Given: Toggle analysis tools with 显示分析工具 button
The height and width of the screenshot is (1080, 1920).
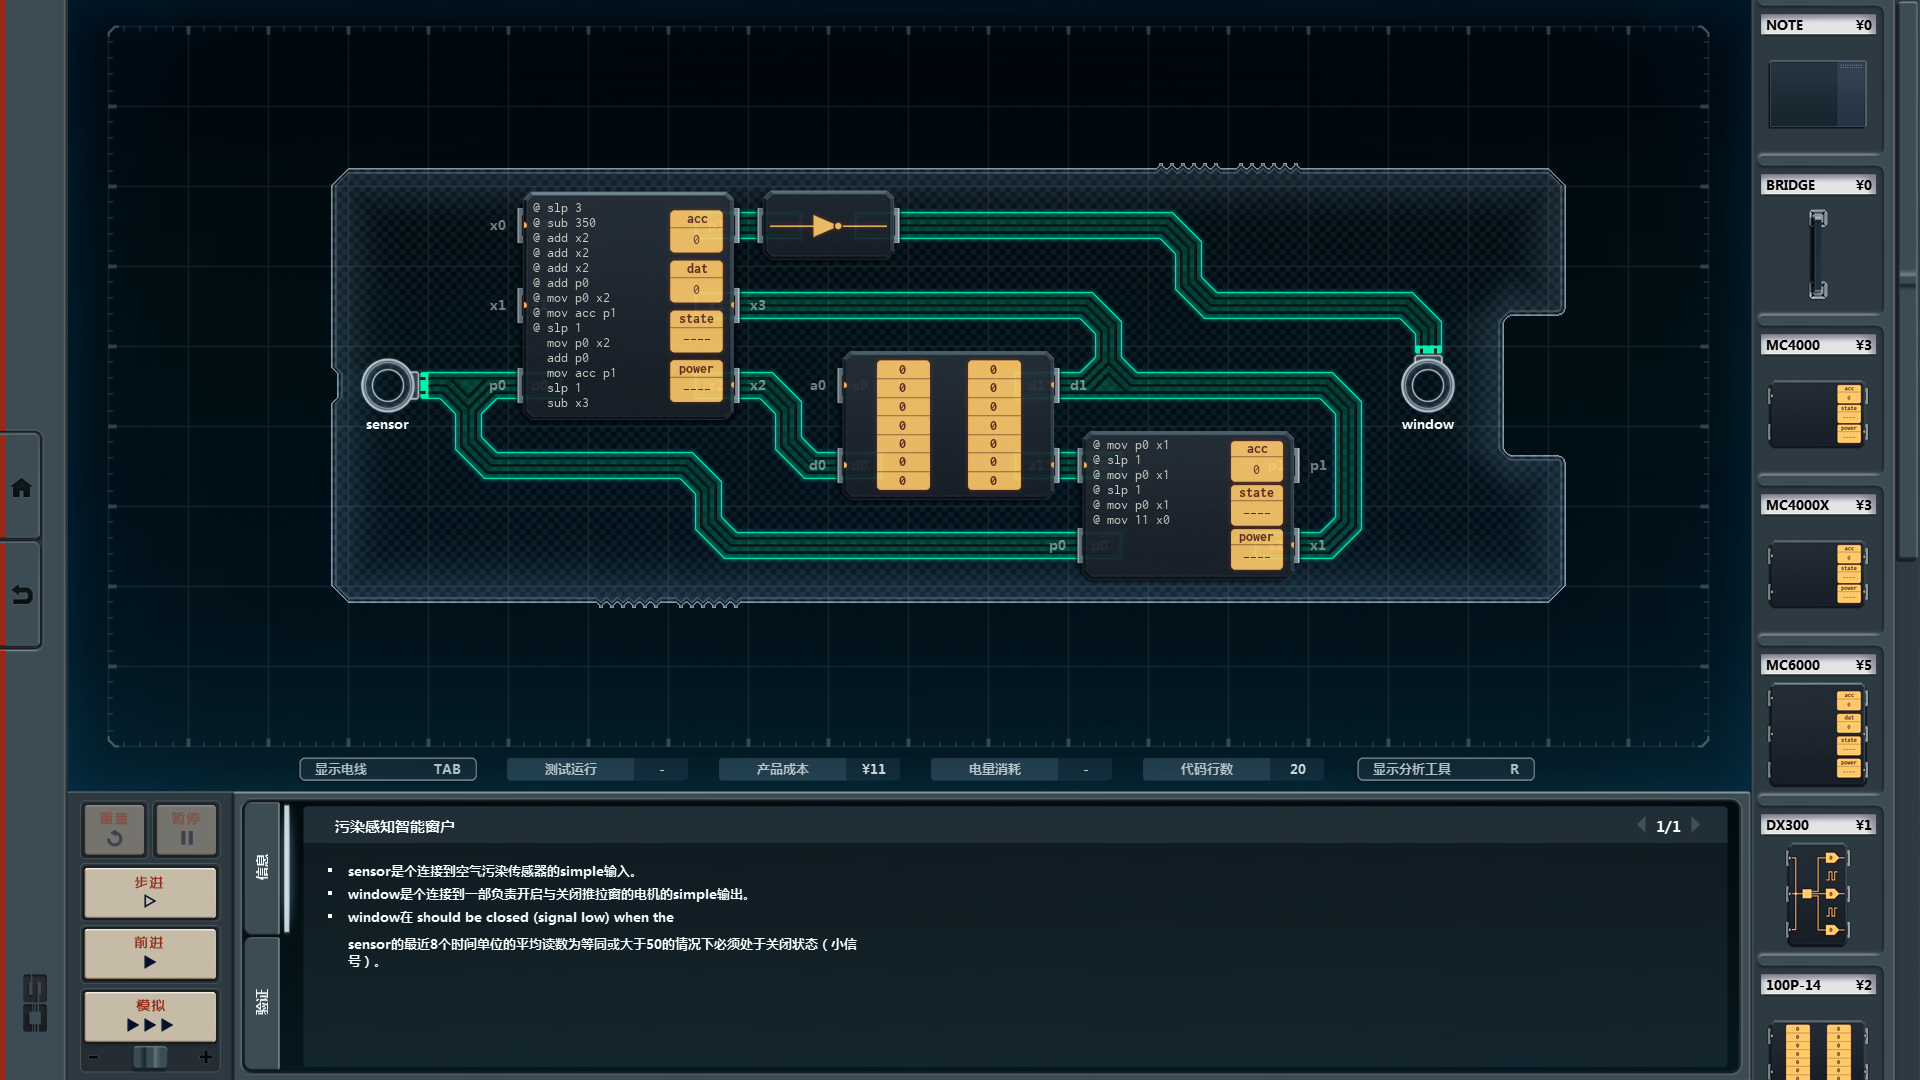Looking at the screenshot, I should point(1445,769).
